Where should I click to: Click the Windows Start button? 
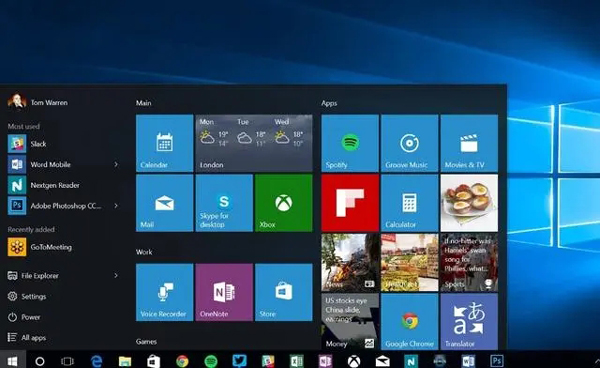[12, 361]
